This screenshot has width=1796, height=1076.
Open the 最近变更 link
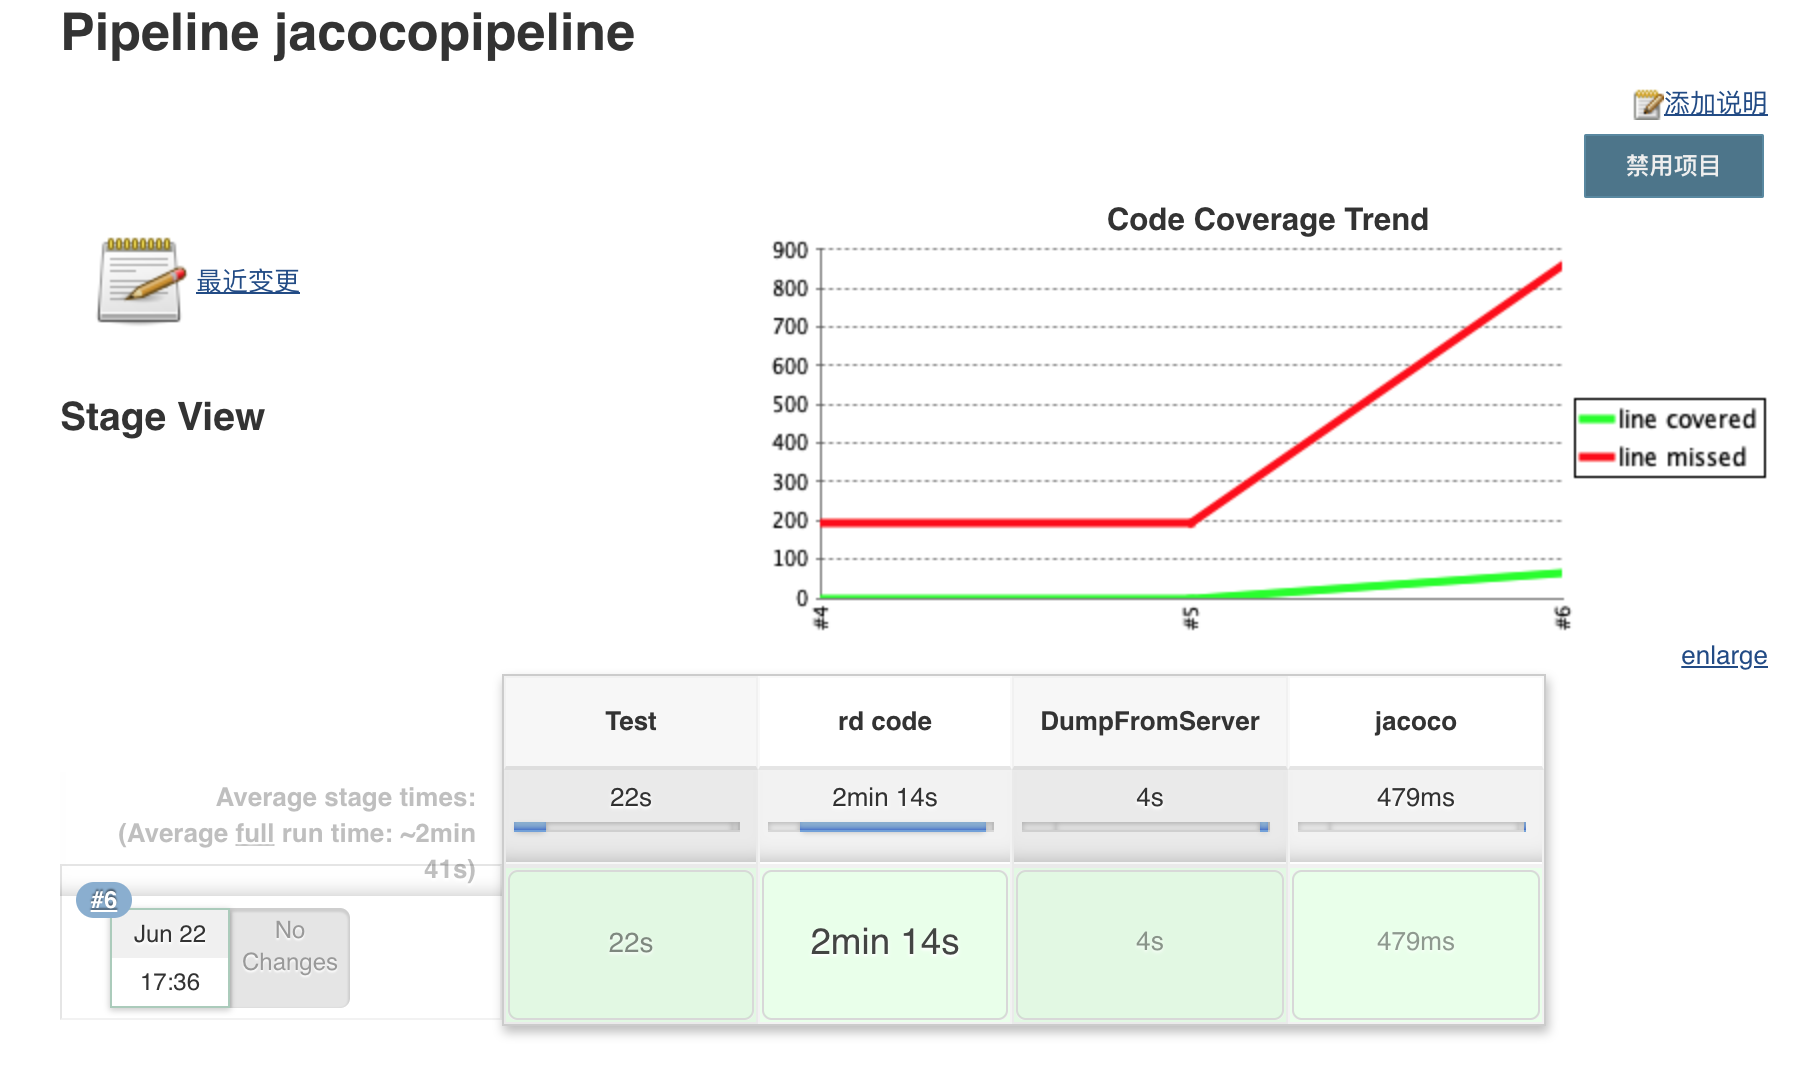pyautogui.click(x=247, y=281)
